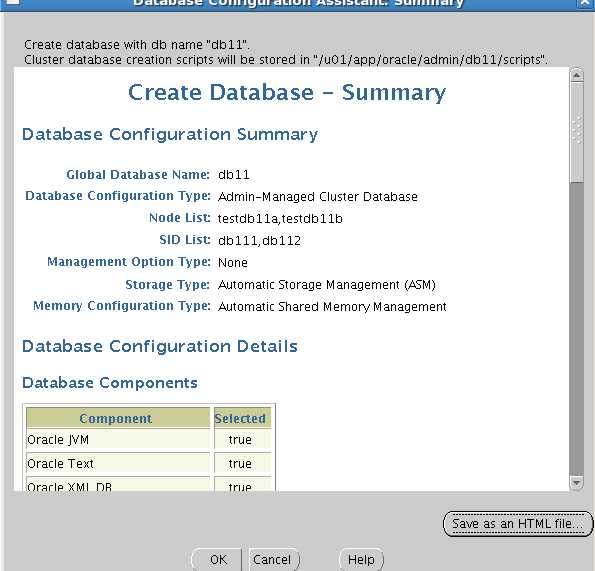
Task: Click the Create Database - Summary heading
Action: click(x=287, y=93)
